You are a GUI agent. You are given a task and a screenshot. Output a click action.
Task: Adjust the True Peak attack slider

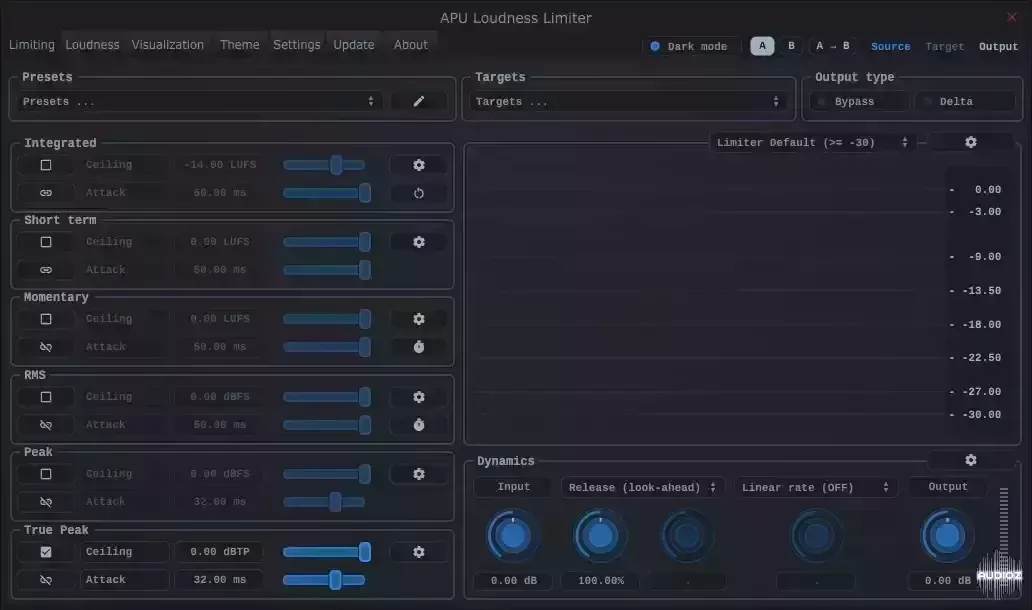tap(324, 580)
